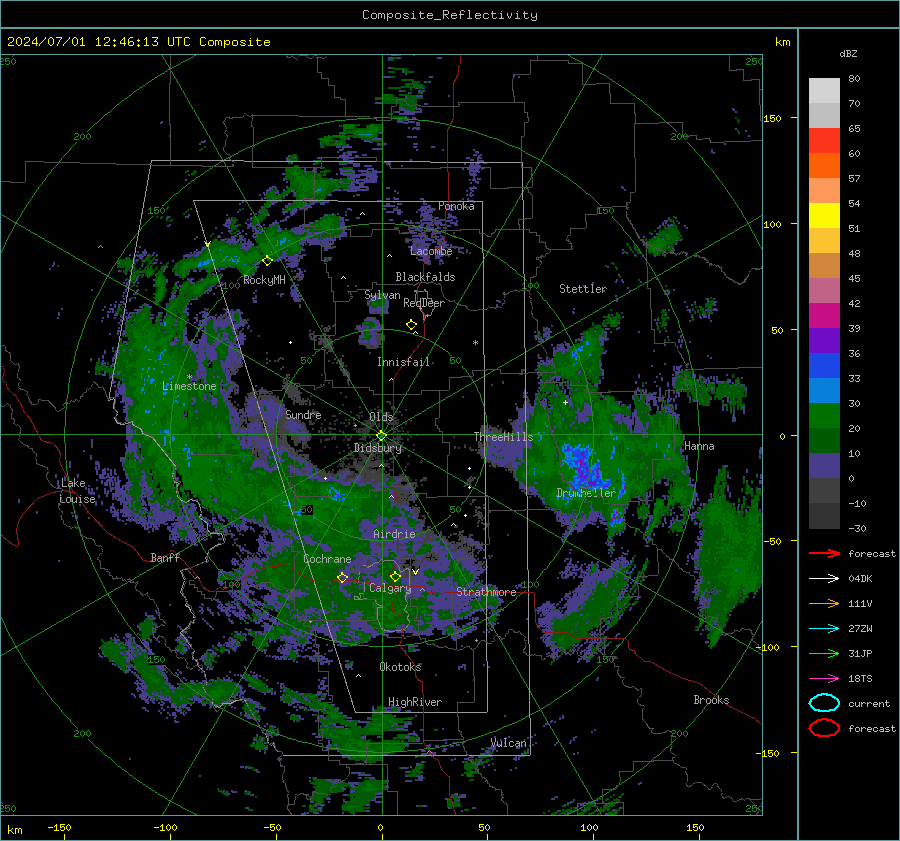Viewport: 900px width, 841px height.
Task: Select the orange 111V arrow legend icon
Action: [824, 603]
